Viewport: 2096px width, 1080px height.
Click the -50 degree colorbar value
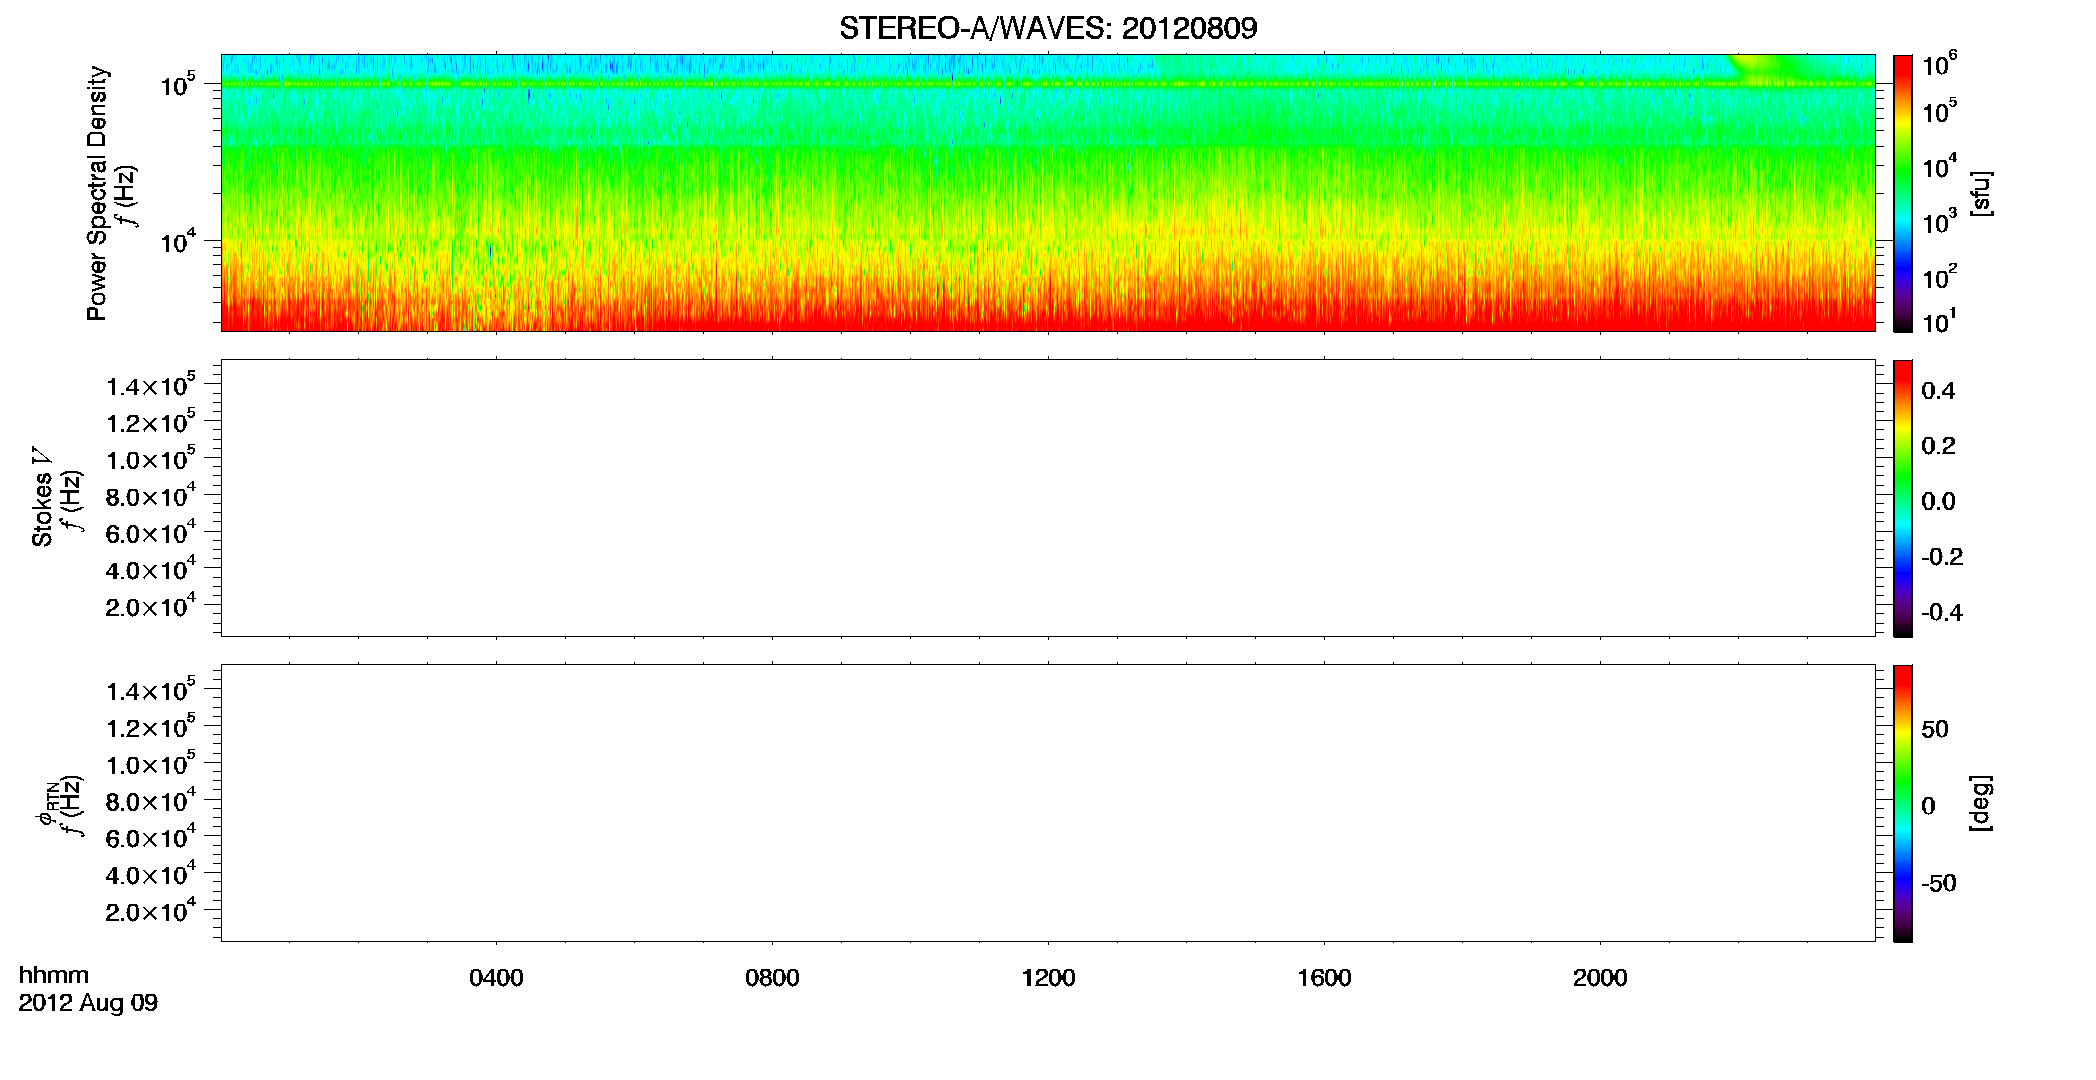1939,884
